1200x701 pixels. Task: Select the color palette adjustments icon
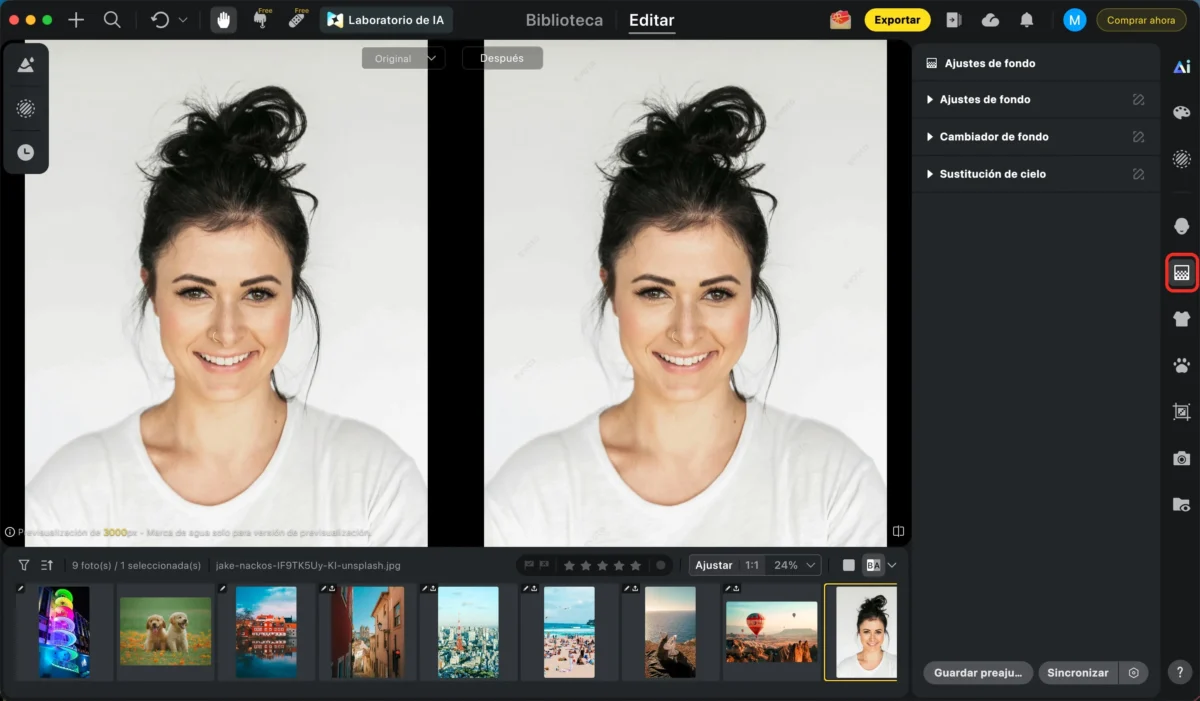click(x=1181, y=113)
